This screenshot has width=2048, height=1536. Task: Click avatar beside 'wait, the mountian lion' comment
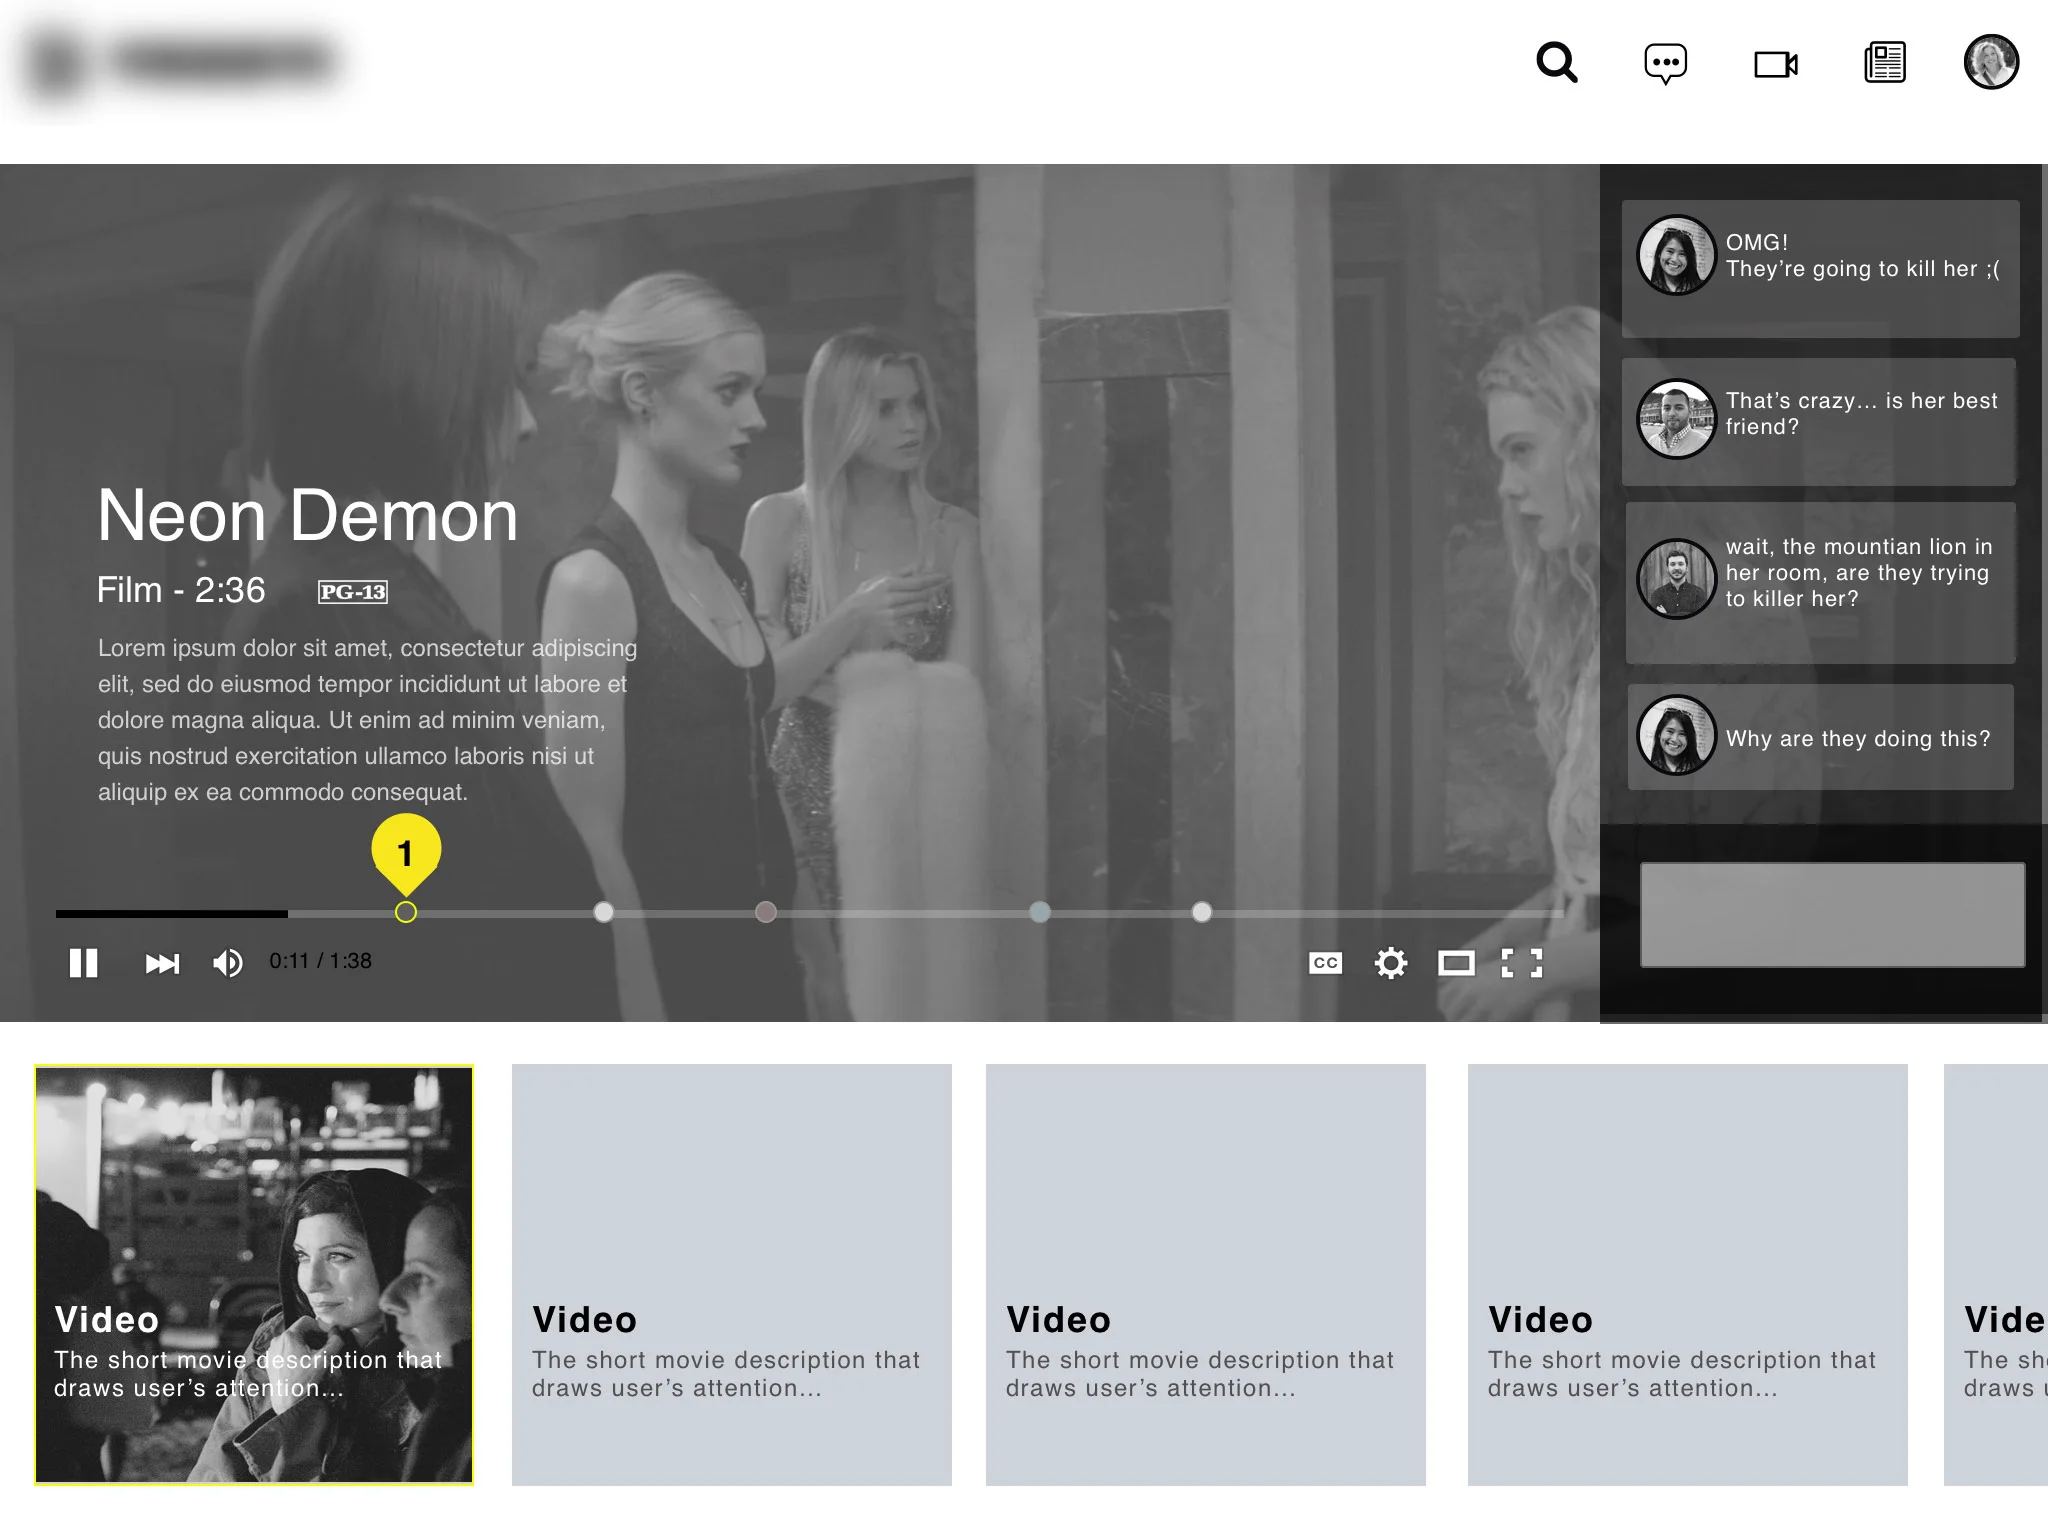(1677, 579)
